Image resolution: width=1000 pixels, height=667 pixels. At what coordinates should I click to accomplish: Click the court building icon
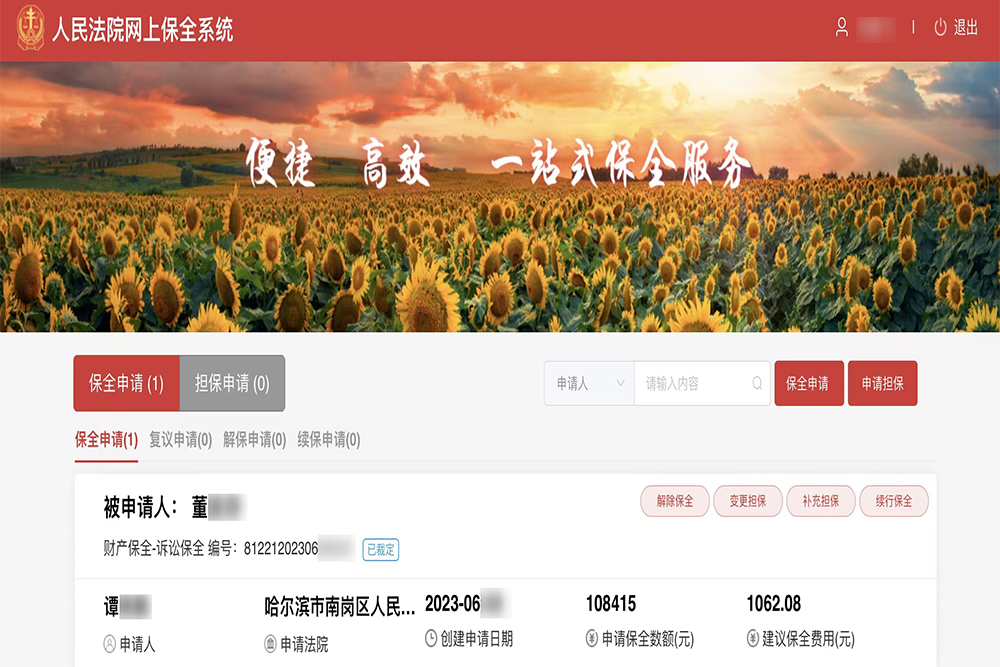coord(270,644)
